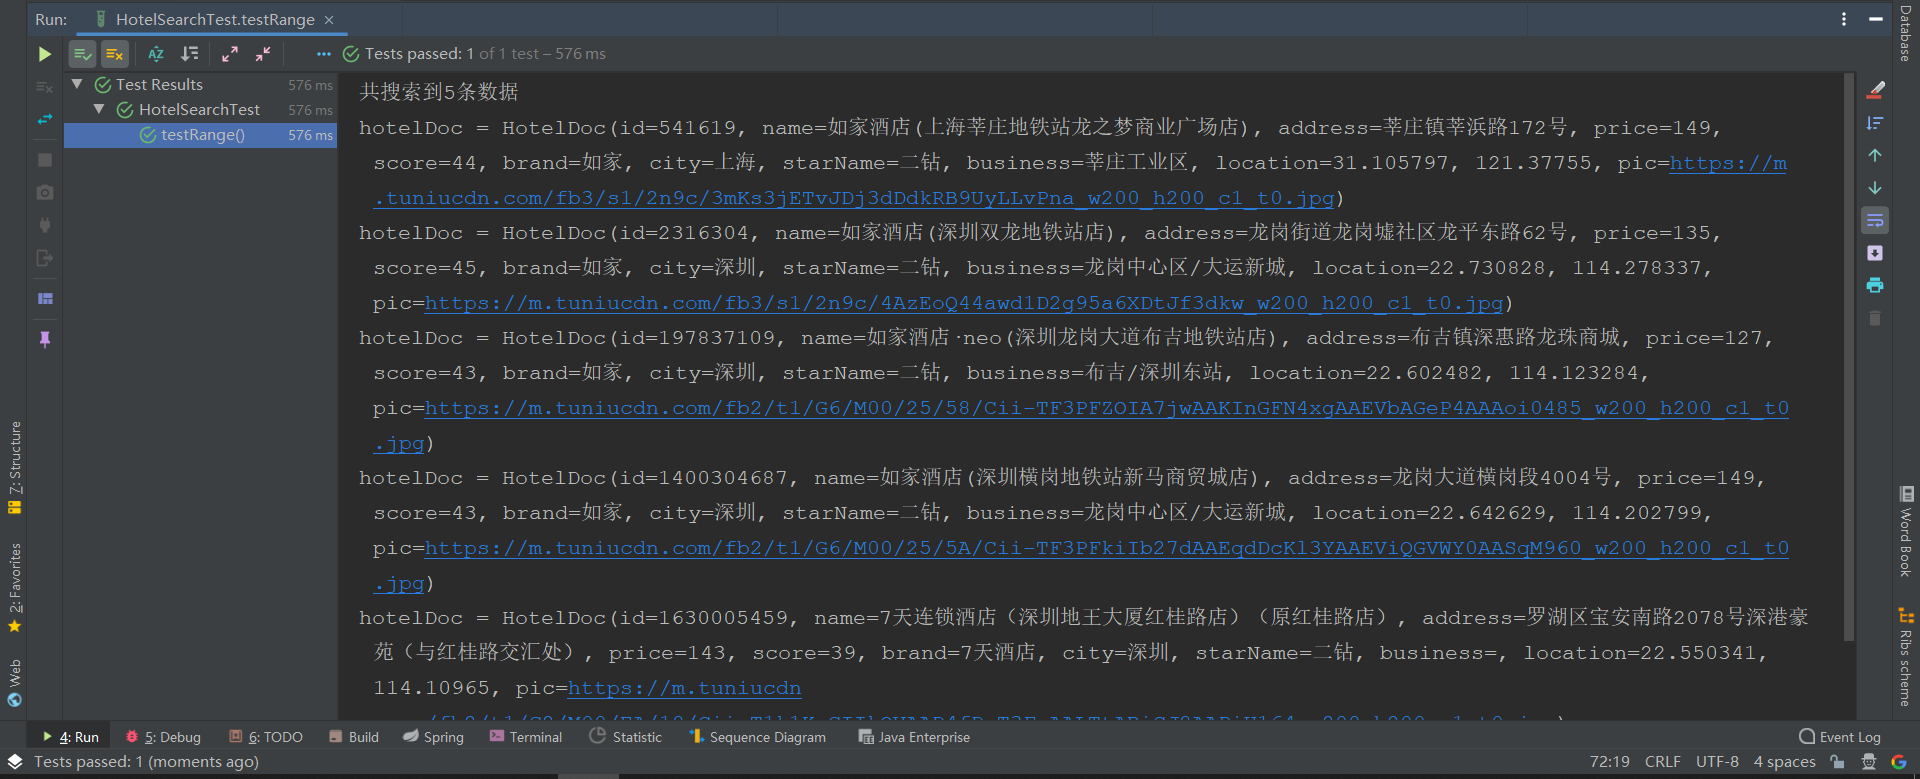1920x779 pixels.
Task: Close the HotelSearchTest.testRange tab
Action: (x=329, y=19)
